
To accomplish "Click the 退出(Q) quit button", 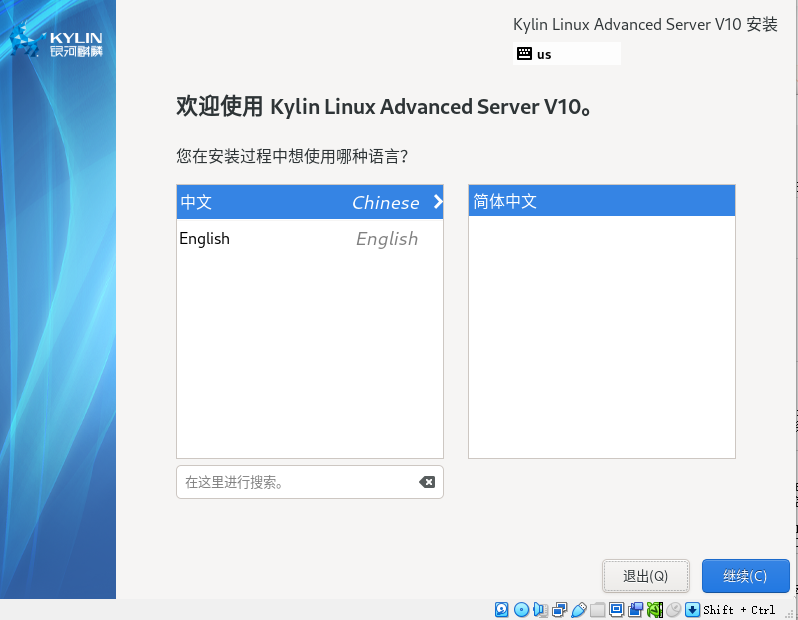I will coord(645,576).
